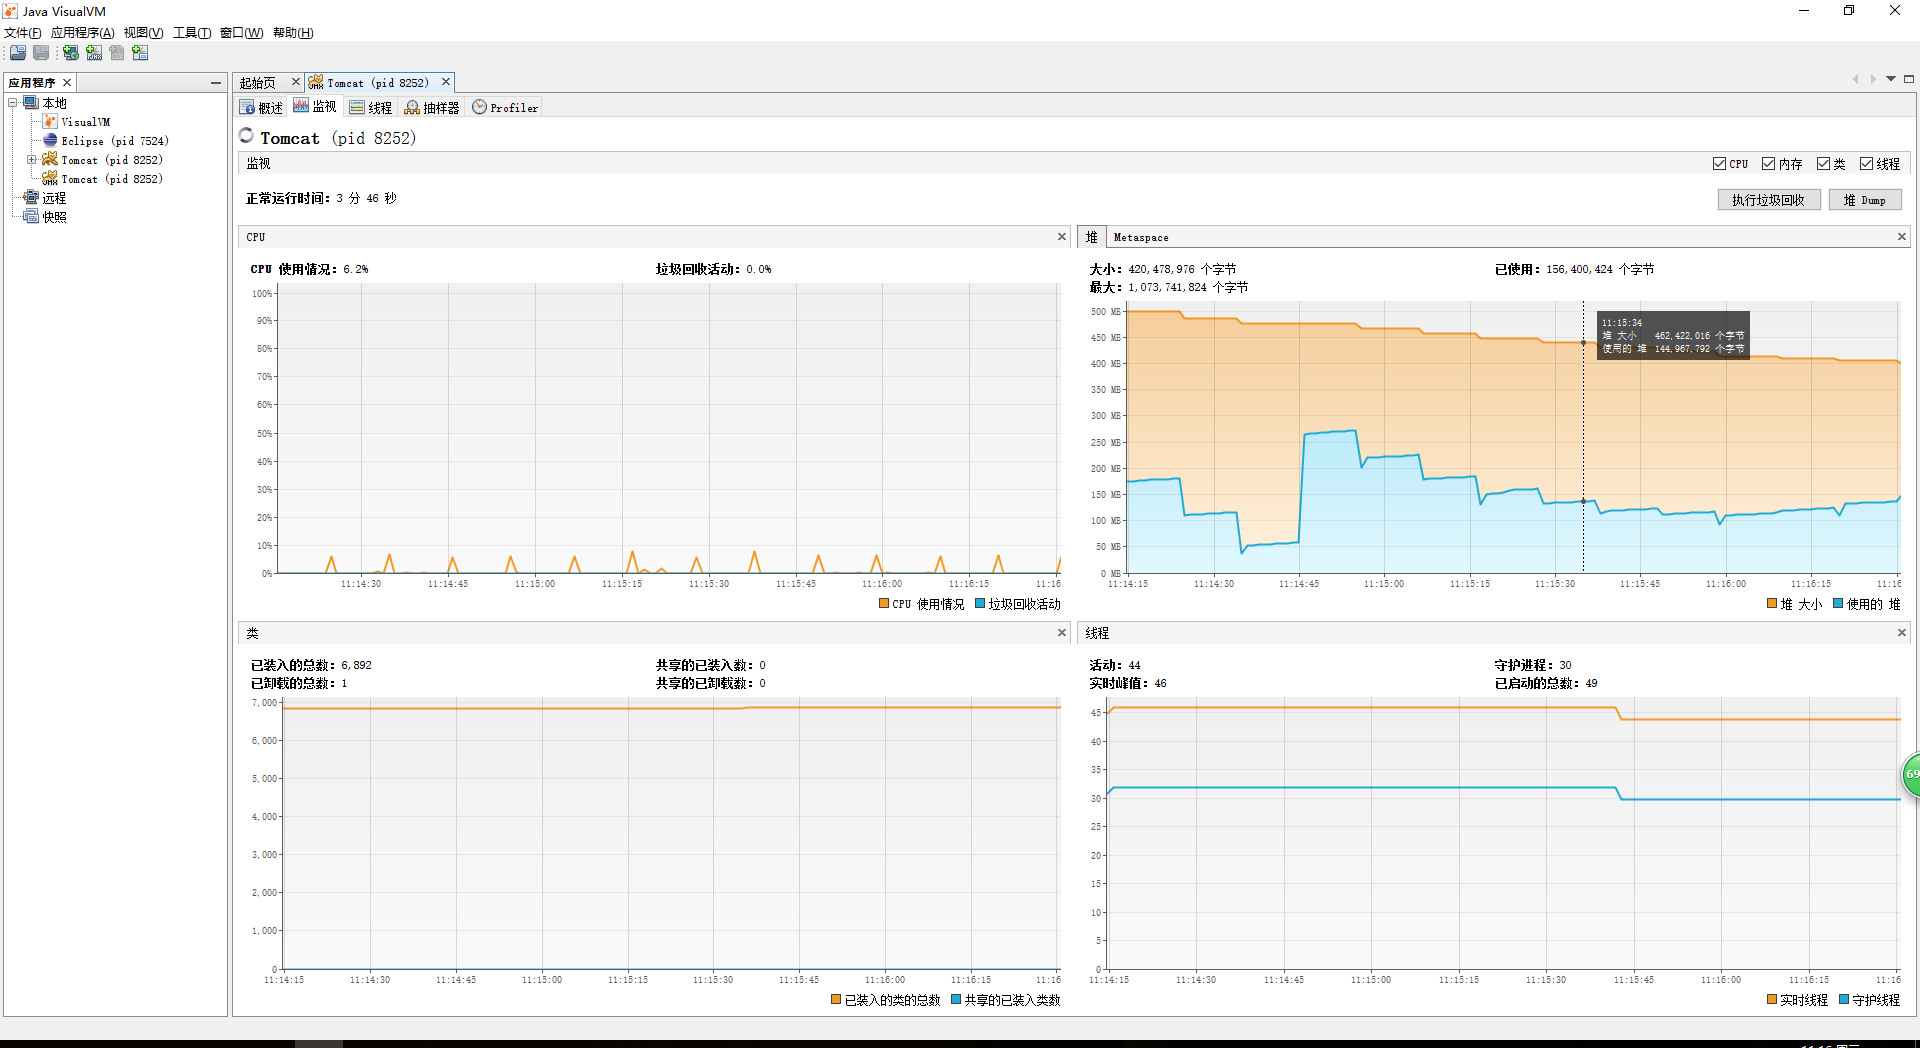Collapse the 本地 tree node
The width and height of the screenshot is (1920, 1048).
click(x=13, y=103)
